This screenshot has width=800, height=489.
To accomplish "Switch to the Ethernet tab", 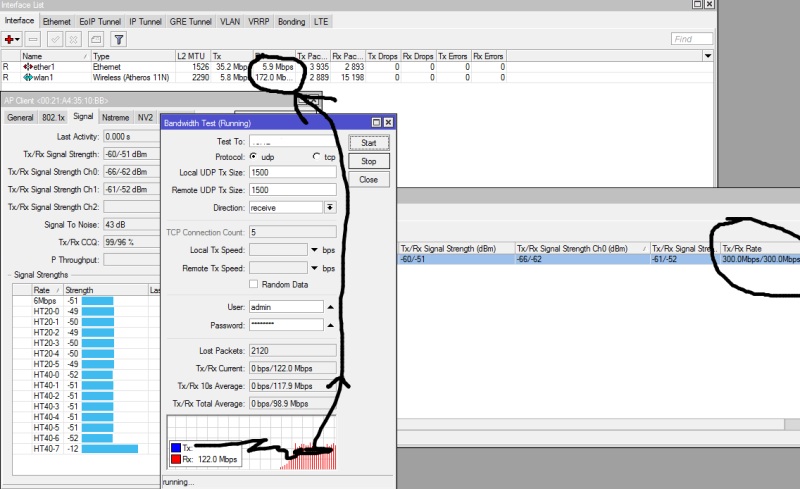I will pyautogui.click(x=57, y=21).
